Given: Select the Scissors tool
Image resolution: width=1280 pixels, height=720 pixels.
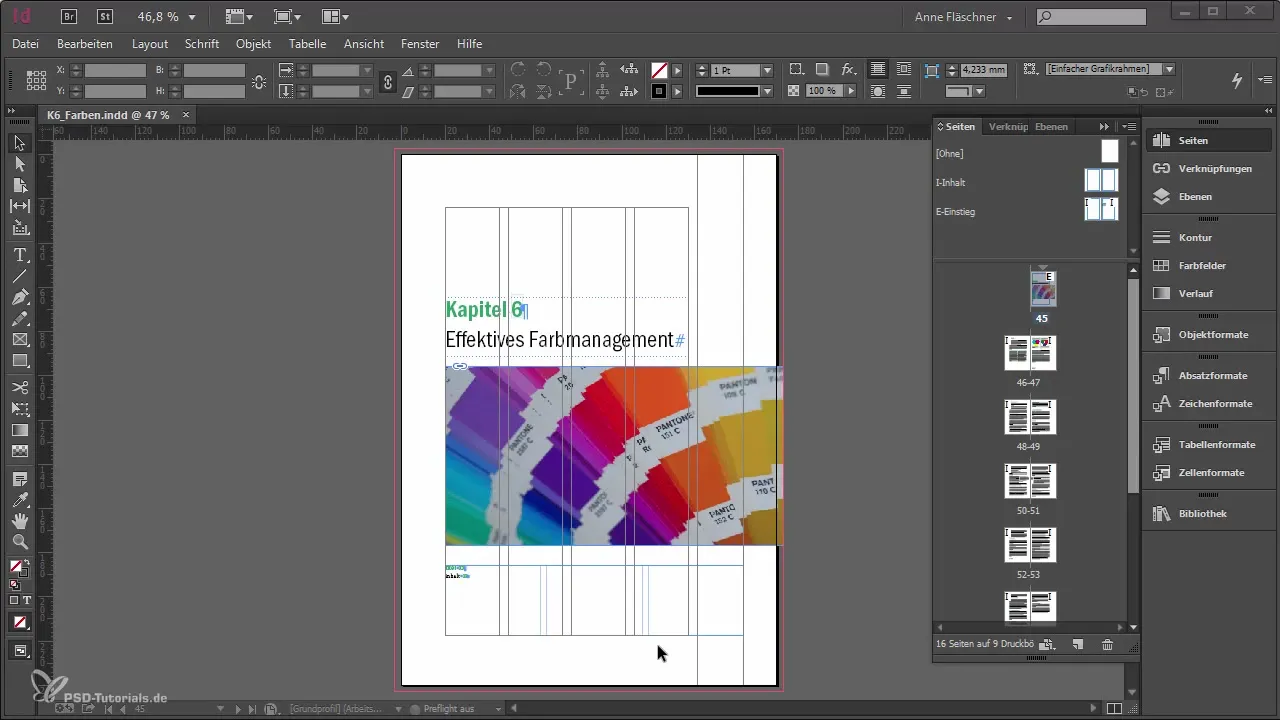Looking at the screenshot, I should click(20, 387).
